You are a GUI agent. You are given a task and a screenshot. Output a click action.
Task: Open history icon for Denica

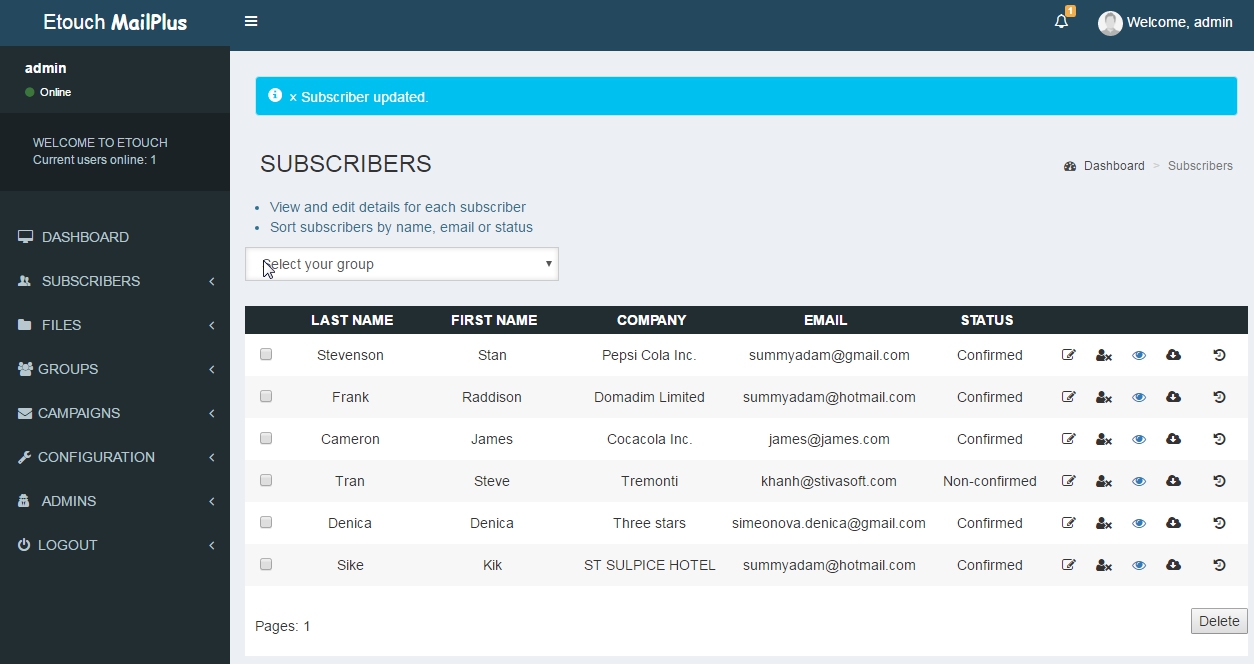1219,523
